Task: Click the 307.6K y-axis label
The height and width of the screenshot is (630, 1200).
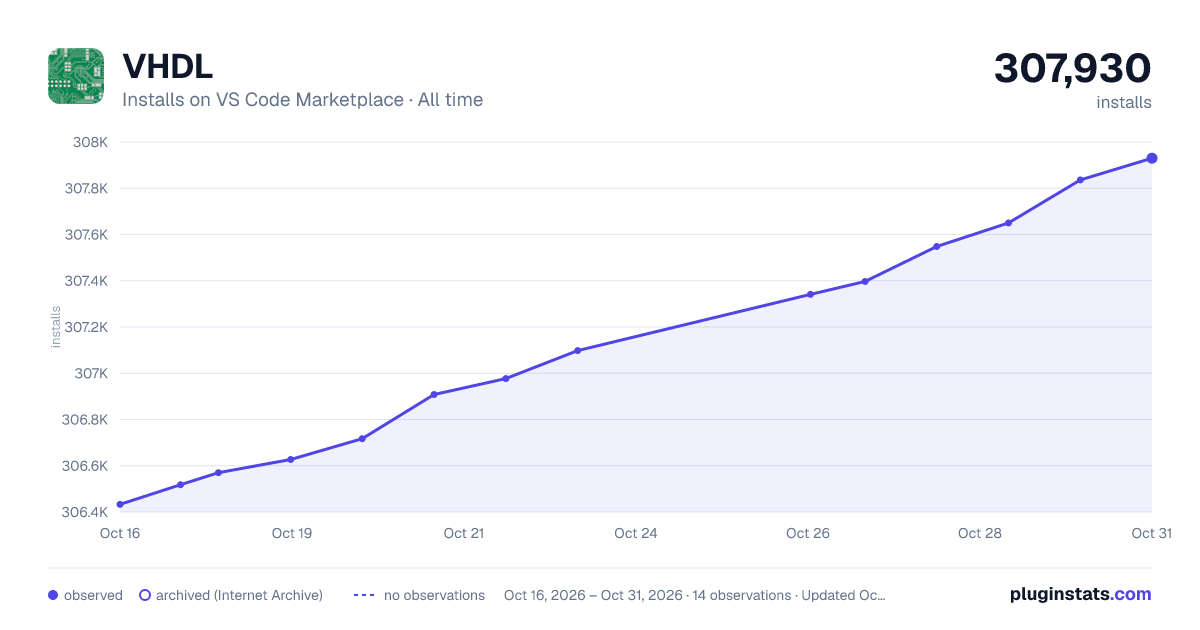Action: (86, 235)
